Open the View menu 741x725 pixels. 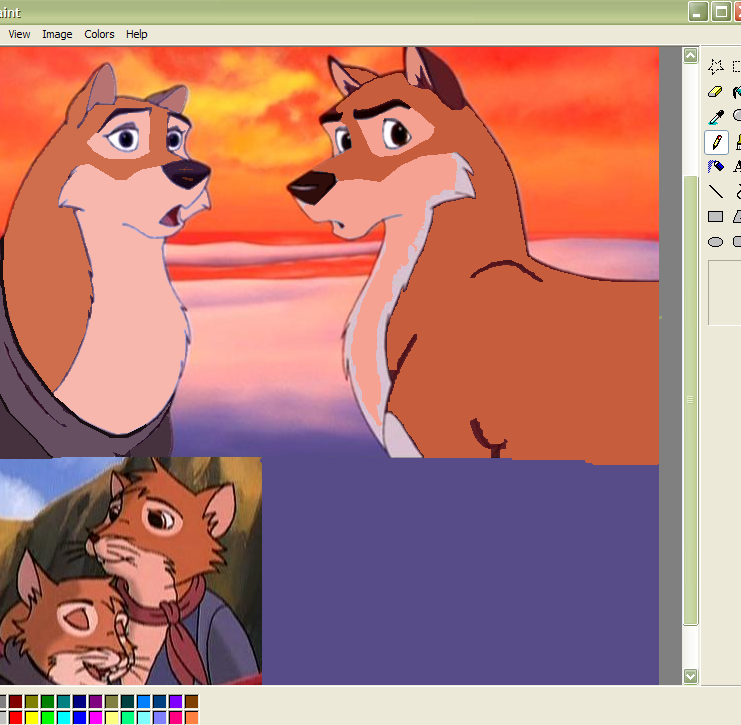19,34
